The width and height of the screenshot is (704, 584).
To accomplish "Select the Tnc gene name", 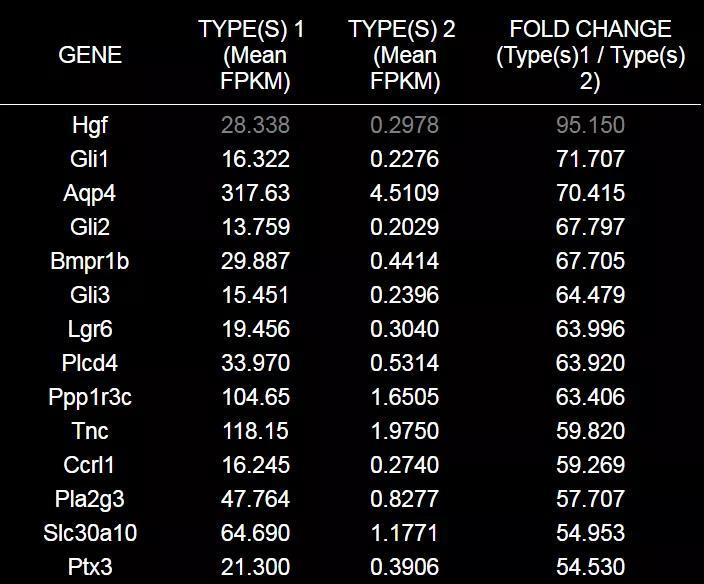I will coord(90,431).
